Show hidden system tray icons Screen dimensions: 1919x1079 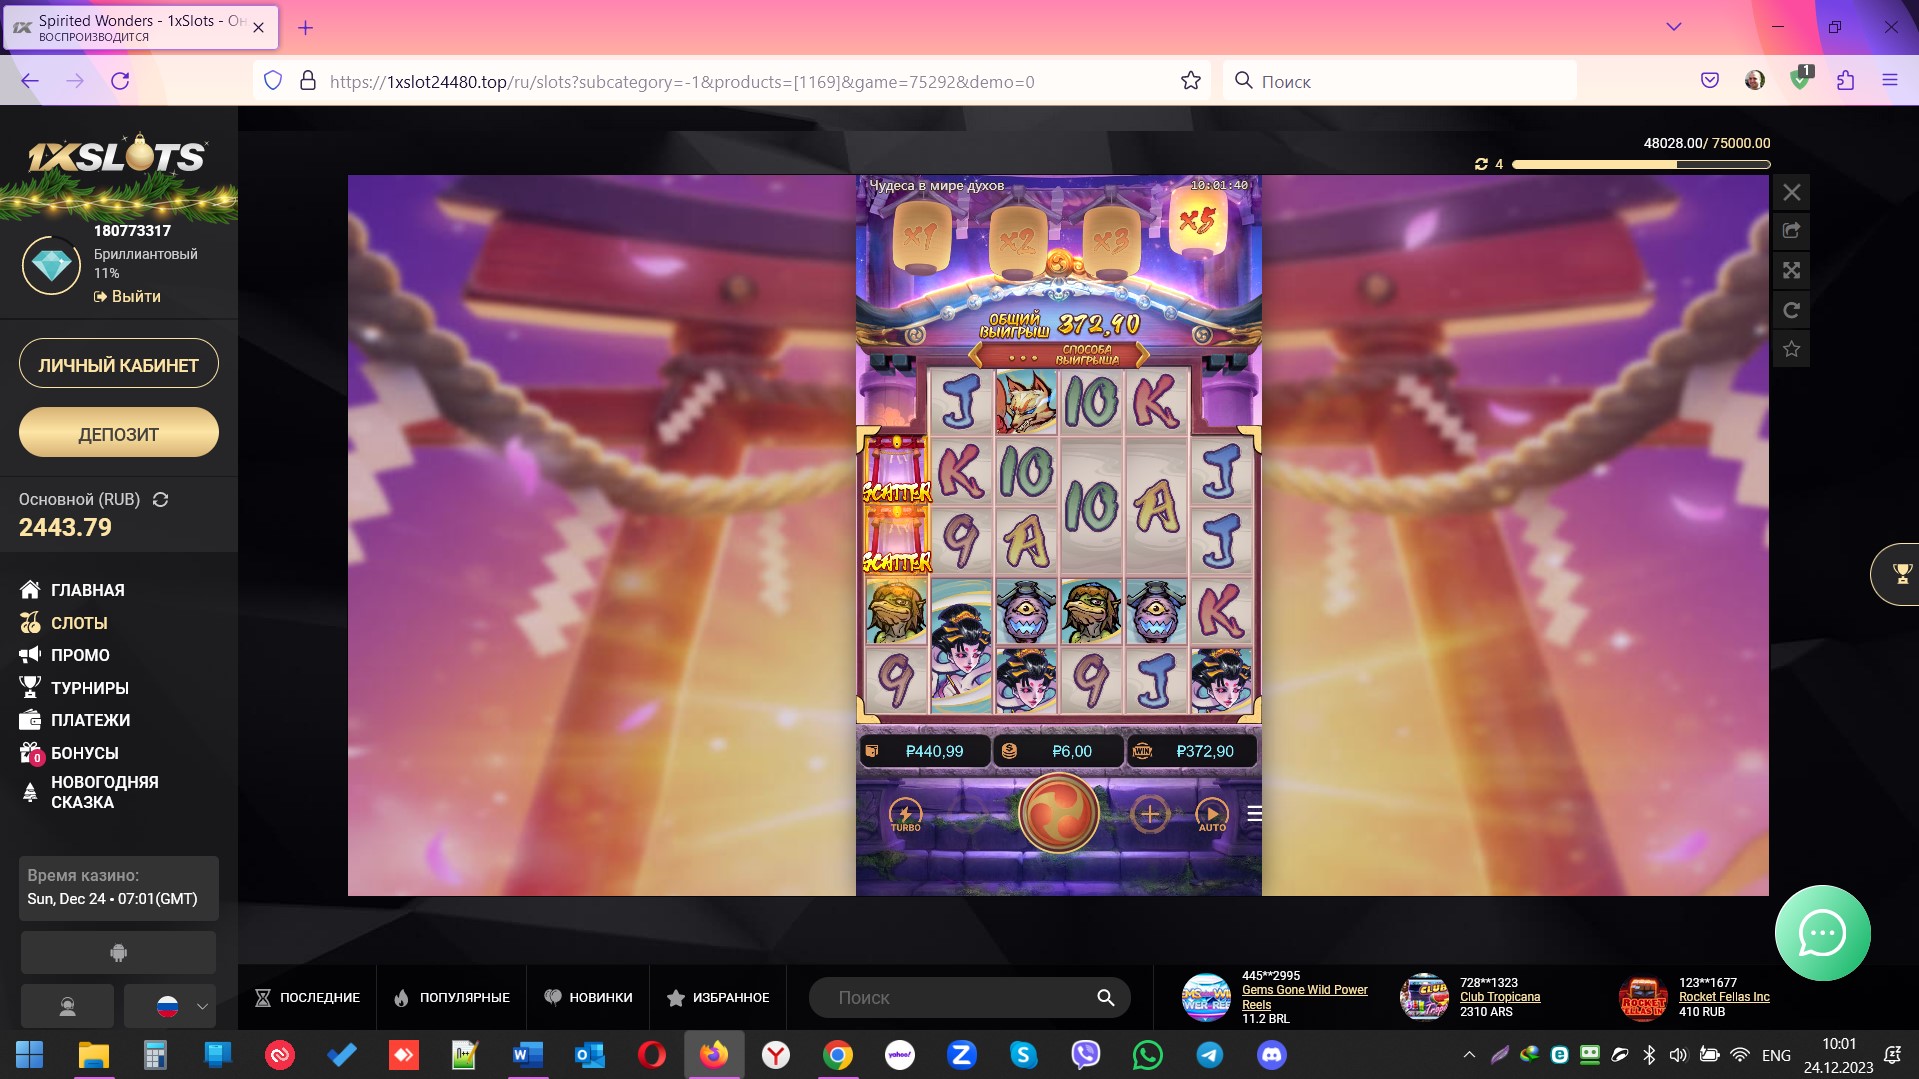tap(1469, 1055)
